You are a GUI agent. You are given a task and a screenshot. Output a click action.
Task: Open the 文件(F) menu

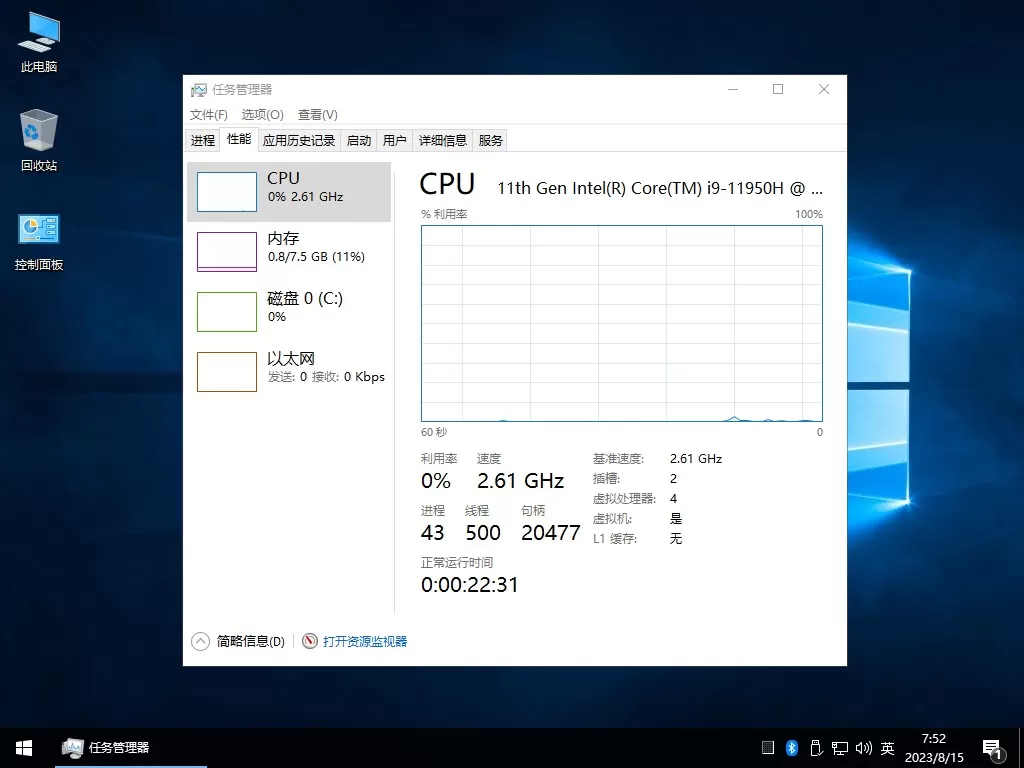tap(207, 114)
